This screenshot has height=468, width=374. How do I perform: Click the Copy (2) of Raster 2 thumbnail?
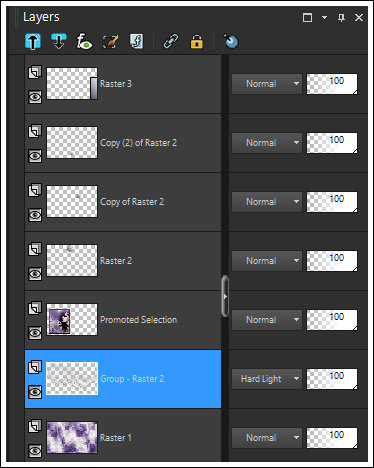click(x=72, y=142)
